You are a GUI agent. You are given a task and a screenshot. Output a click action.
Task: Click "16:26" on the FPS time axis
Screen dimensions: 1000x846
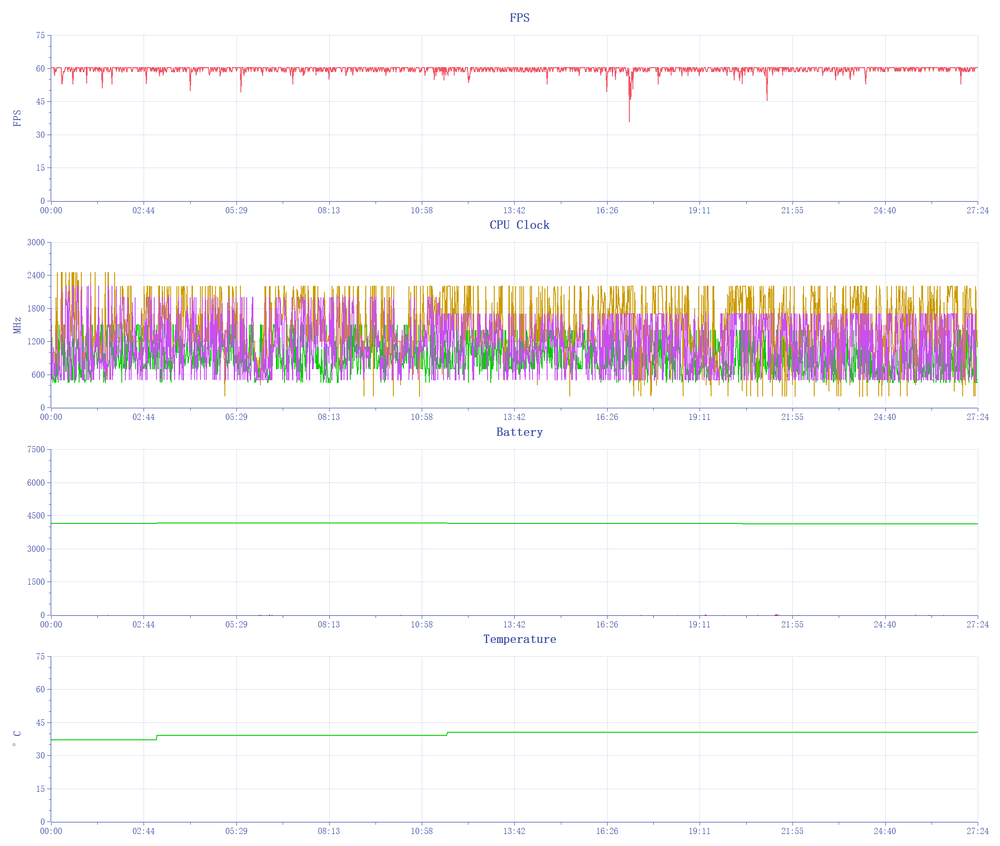[607, 210]
